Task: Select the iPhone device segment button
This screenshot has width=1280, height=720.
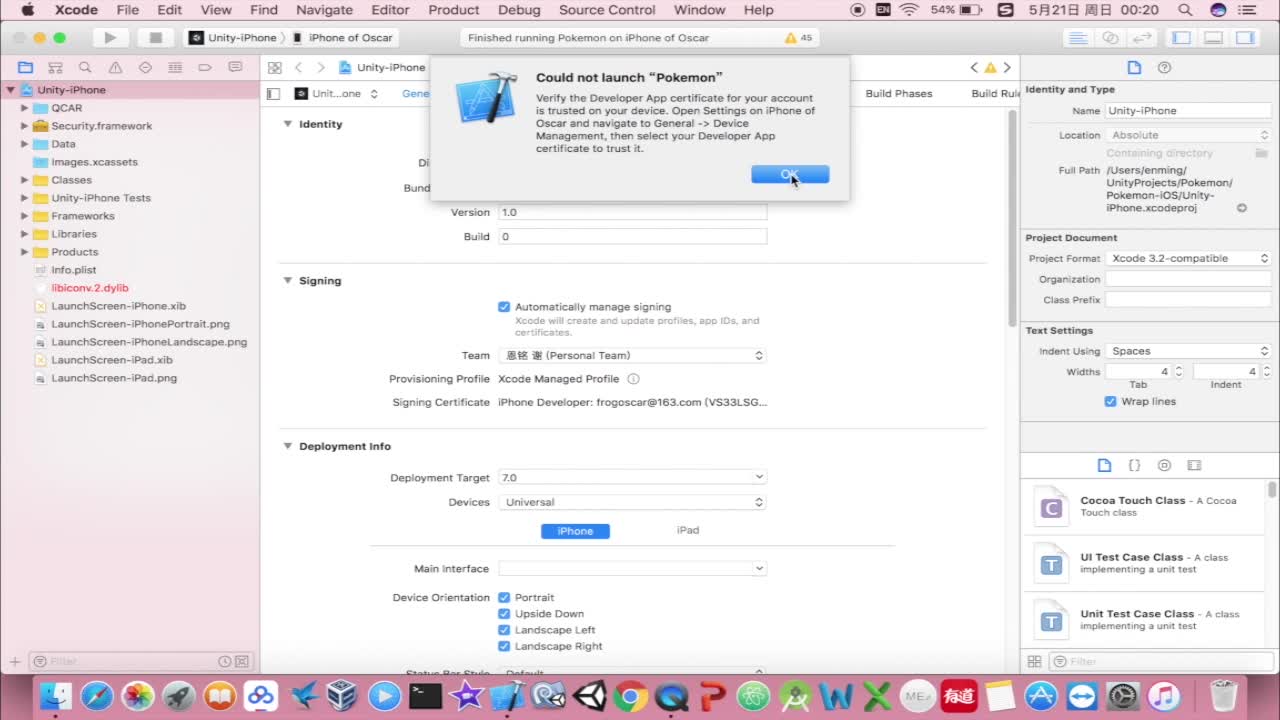Action: (x=575, y=531)
